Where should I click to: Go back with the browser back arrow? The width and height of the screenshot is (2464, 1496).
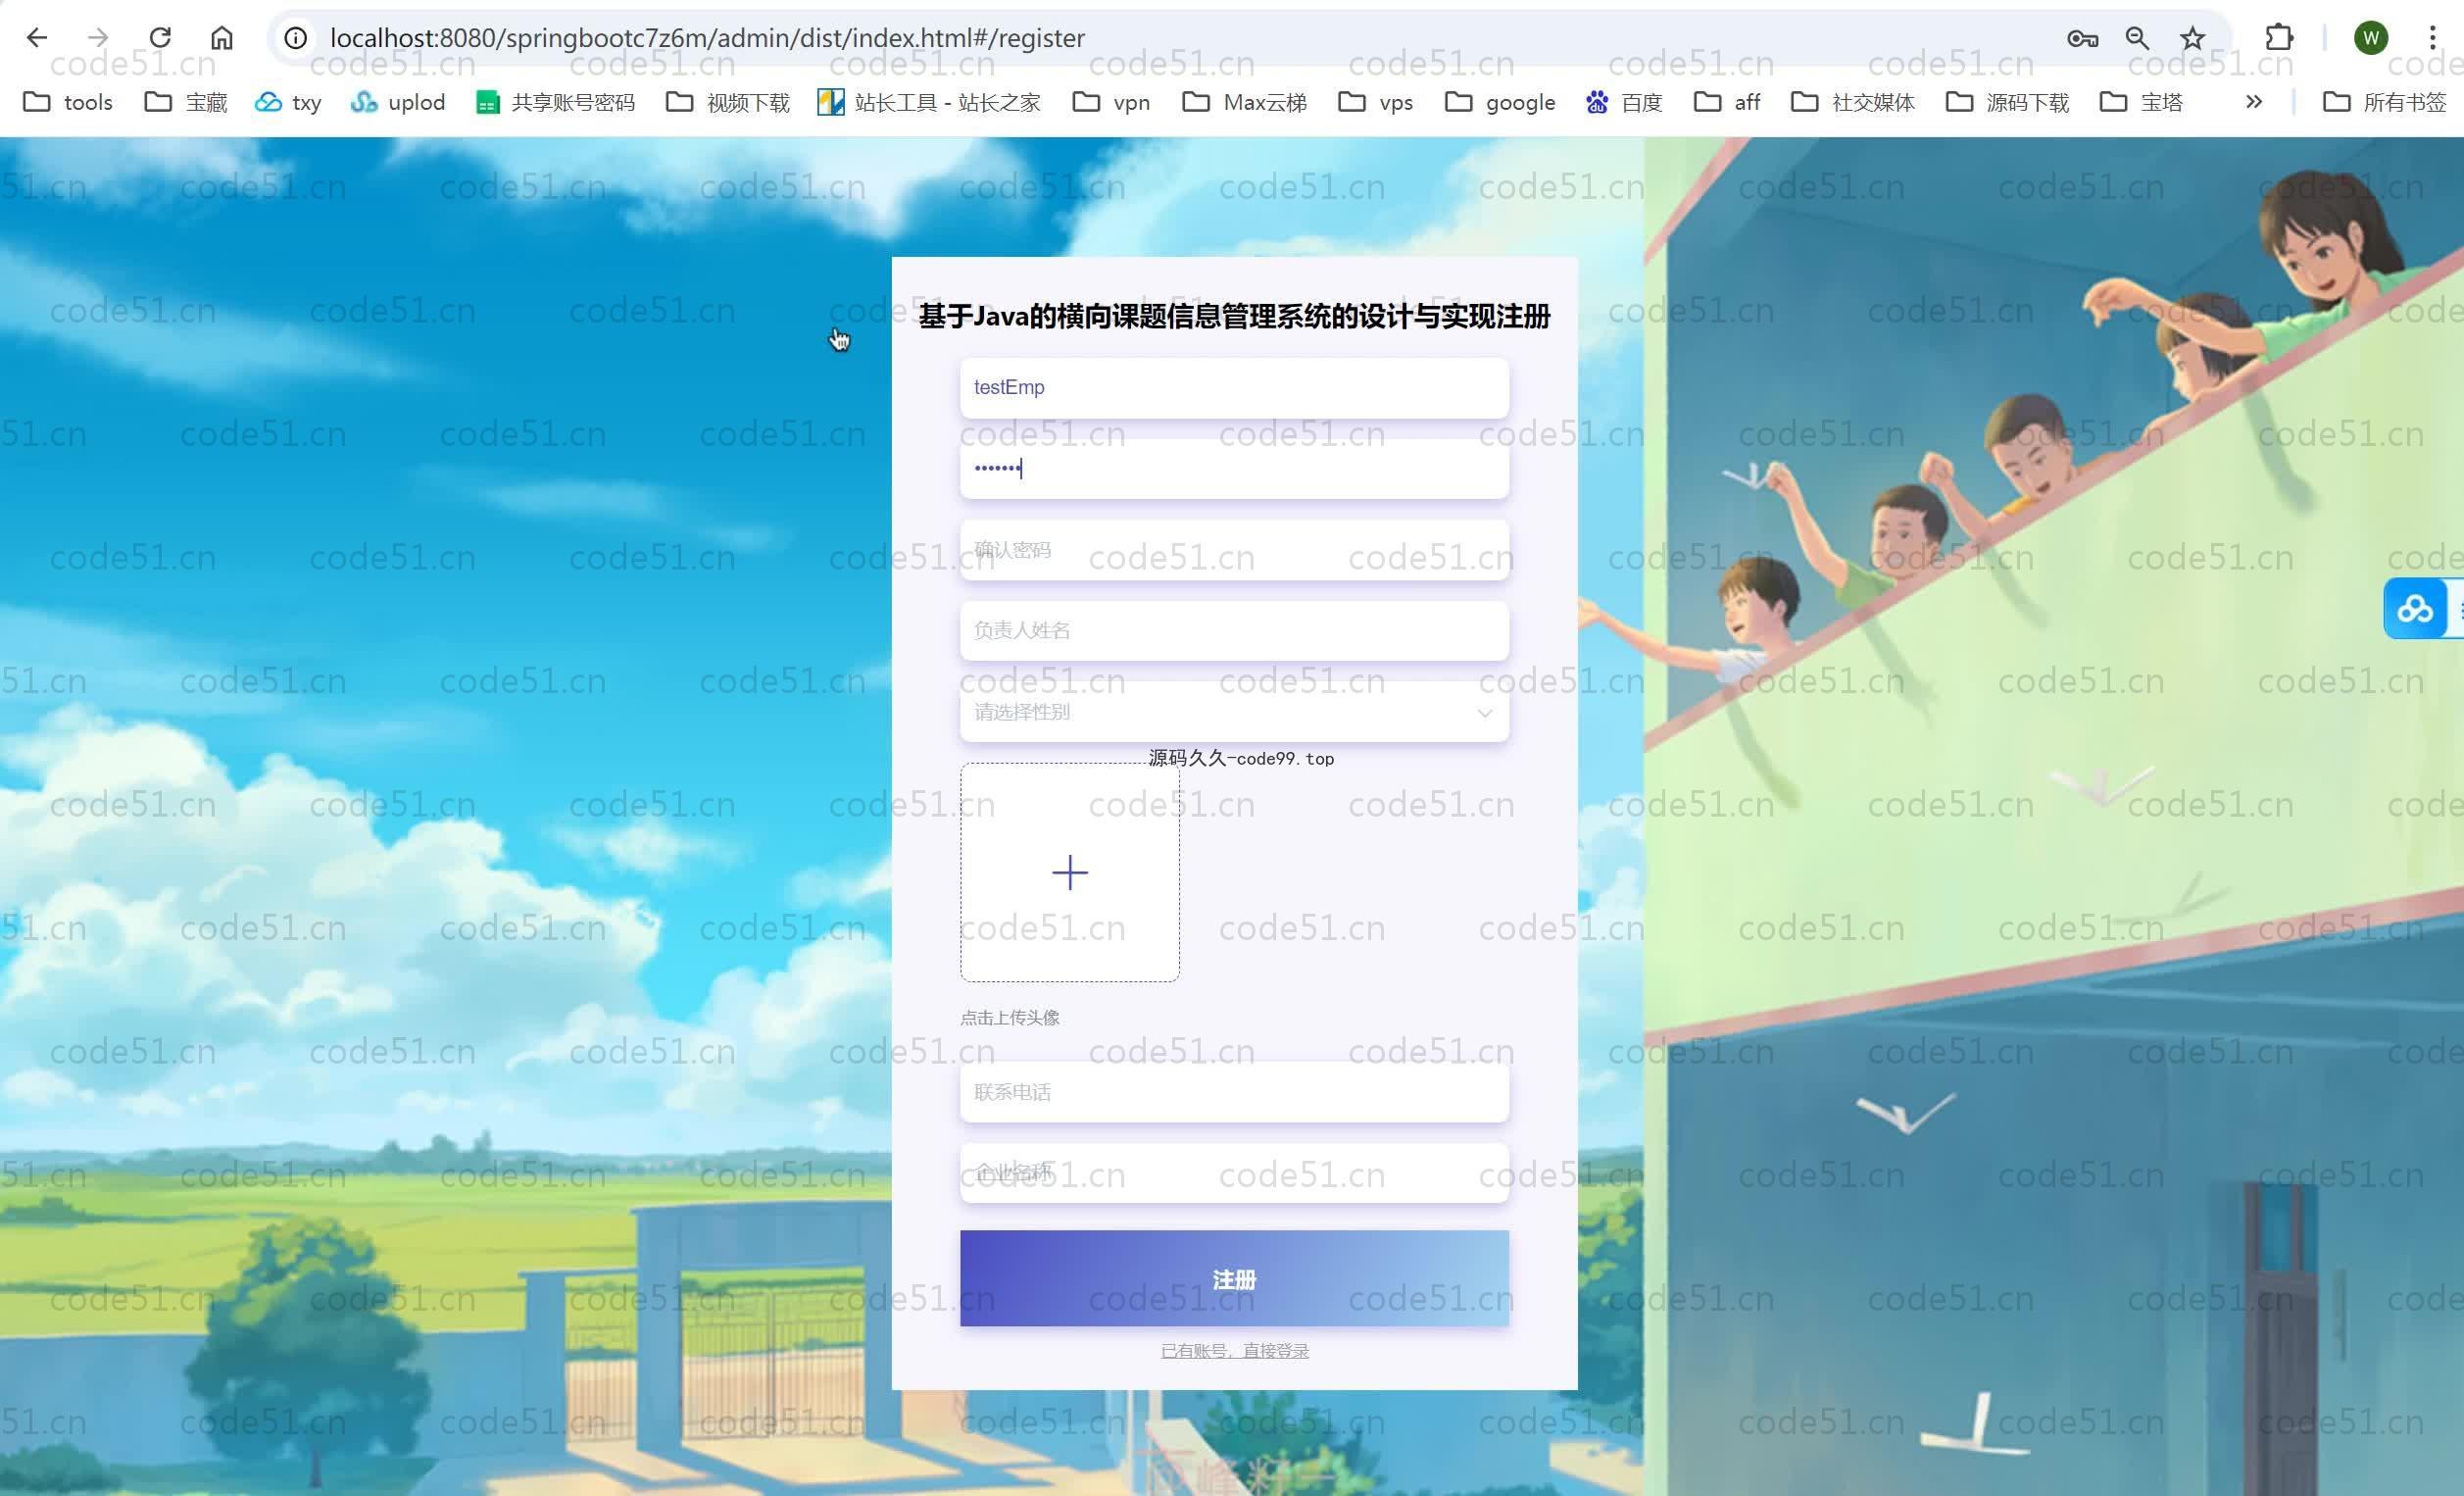click(37, 38)
